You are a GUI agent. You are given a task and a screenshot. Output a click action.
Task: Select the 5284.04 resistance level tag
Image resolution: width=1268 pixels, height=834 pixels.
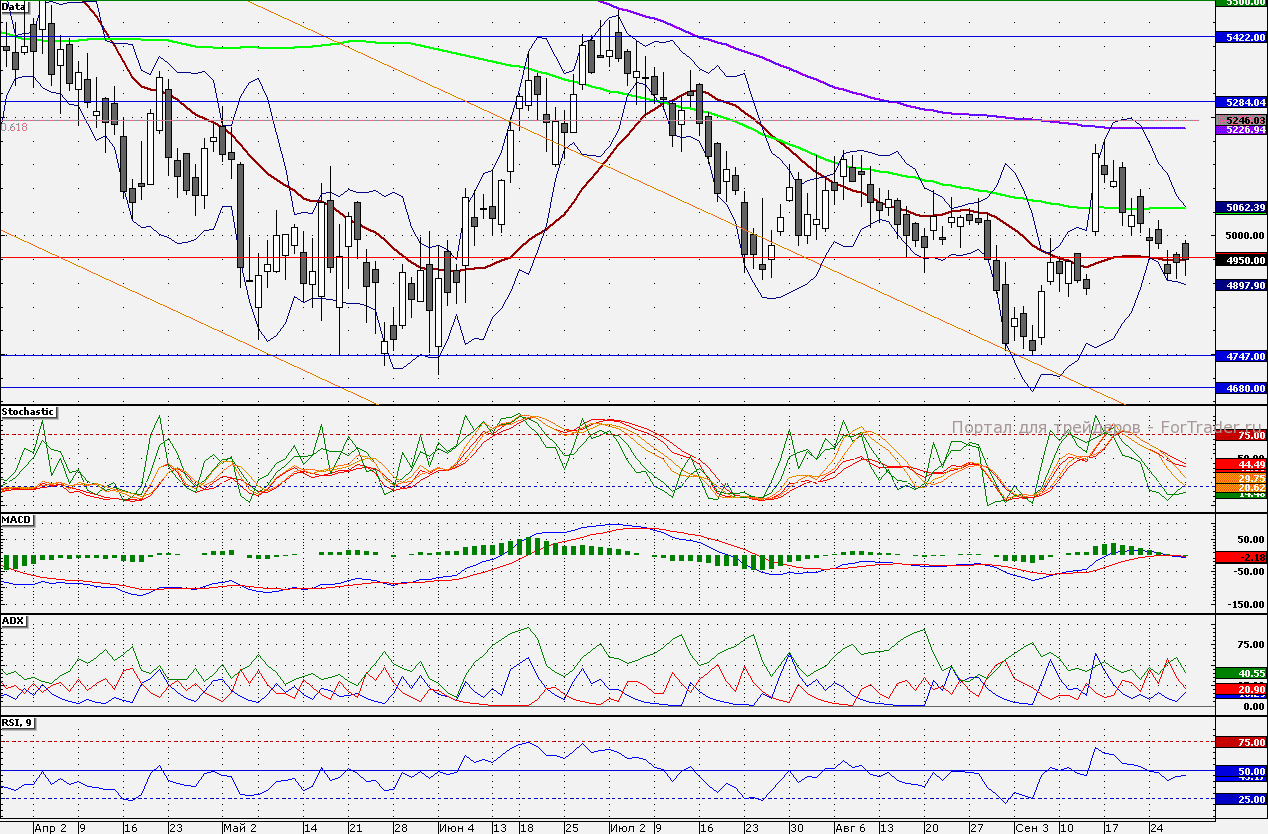coord(1239,102)
